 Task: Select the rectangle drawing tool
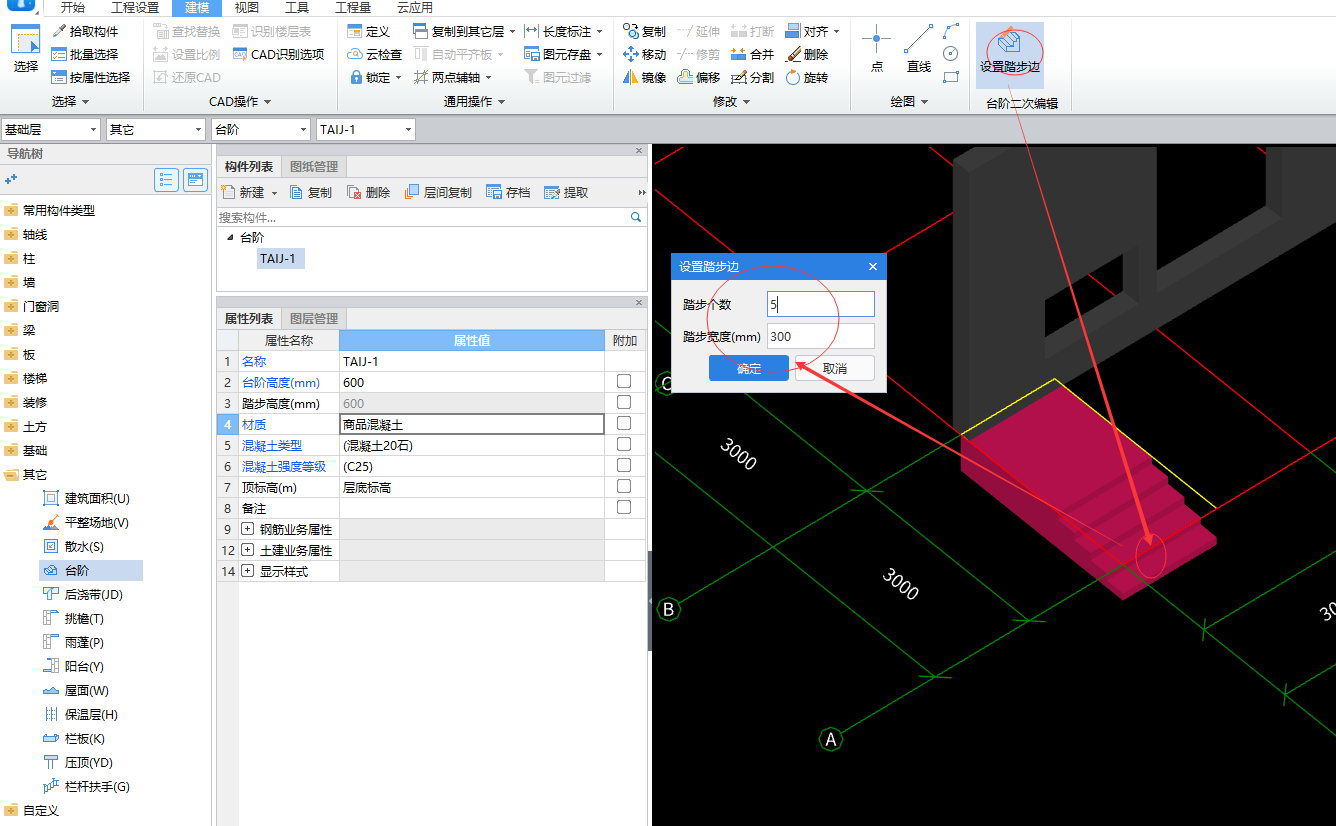[951, 76]
